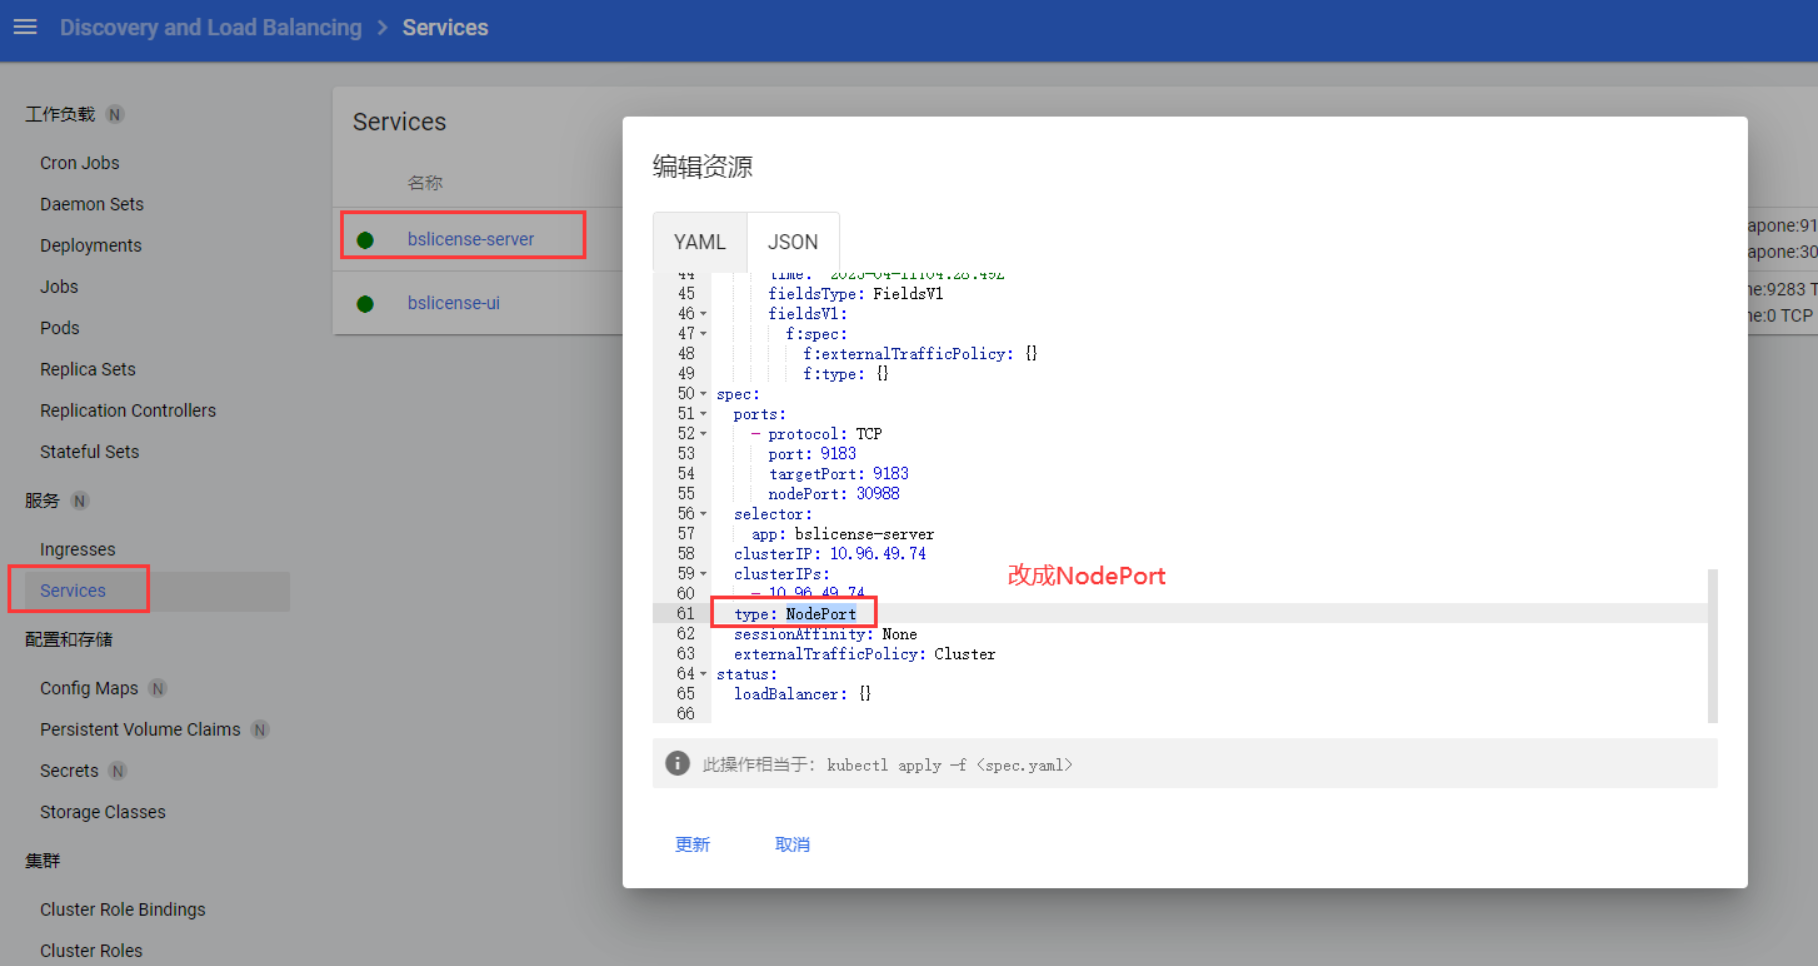Open bslicense-ui service link
Screen dimensions: 1818x966
click(x=454, y=303)
